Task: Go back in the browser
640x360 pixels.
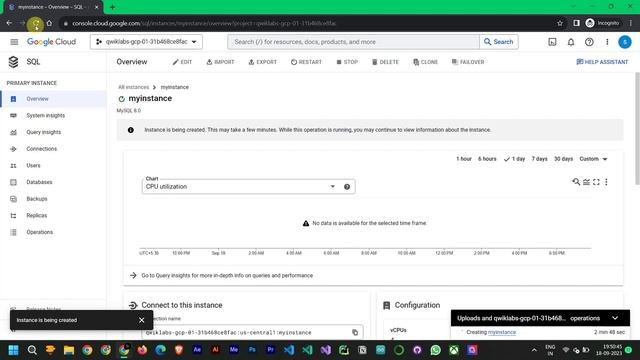Action: [x=9, y=23]
